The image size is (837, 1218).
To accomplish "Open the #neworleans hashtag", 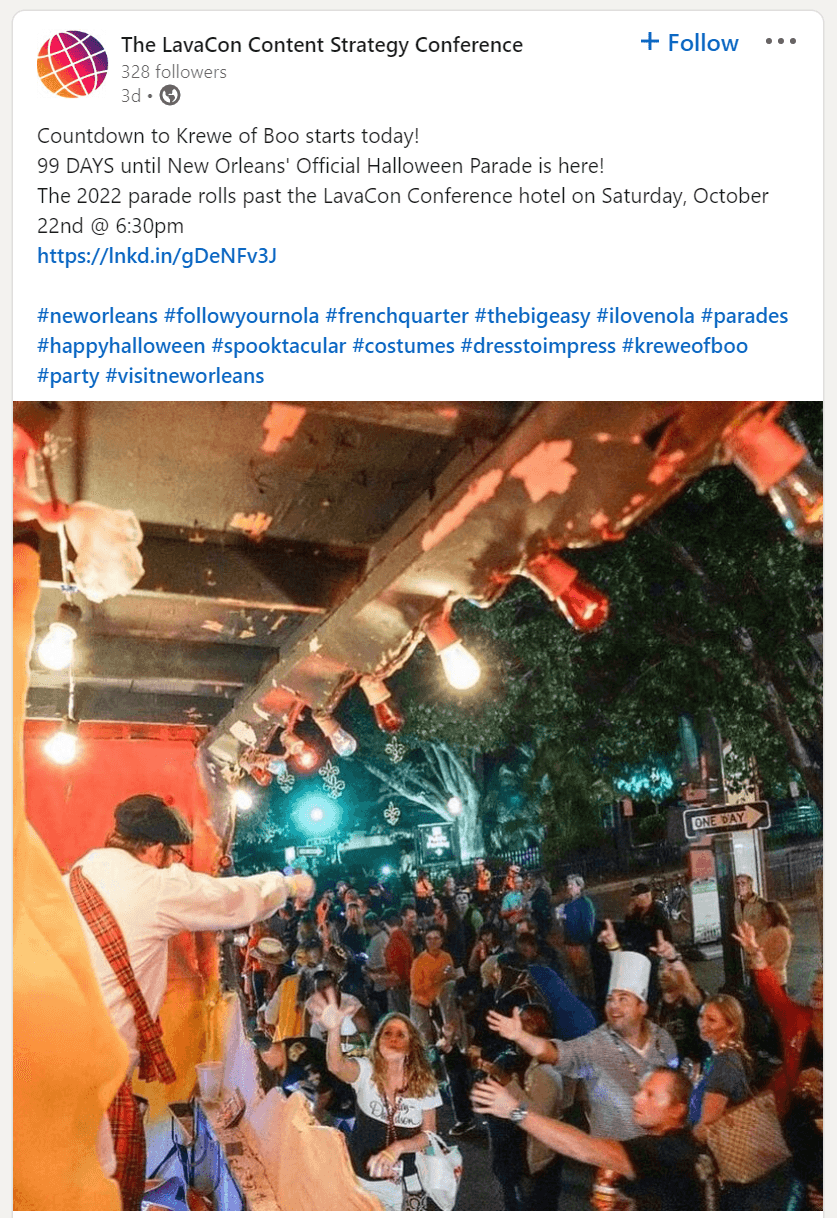I will pos(97,316).
